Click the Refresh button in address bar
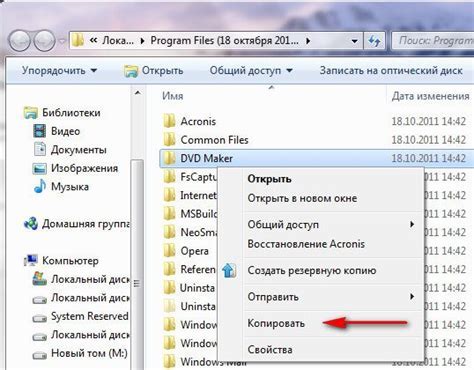Screen dimensions: 474x370 pos(374,41)
